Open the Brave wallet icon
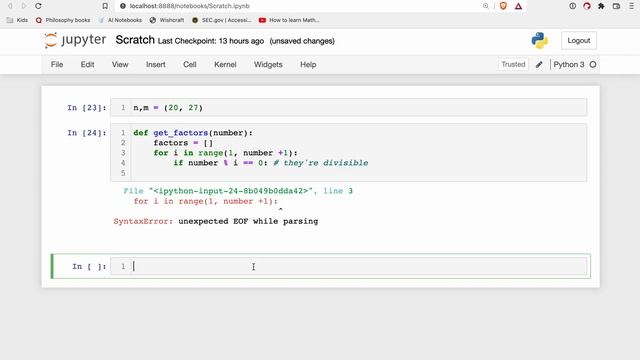640x360 pixels. 616,6
